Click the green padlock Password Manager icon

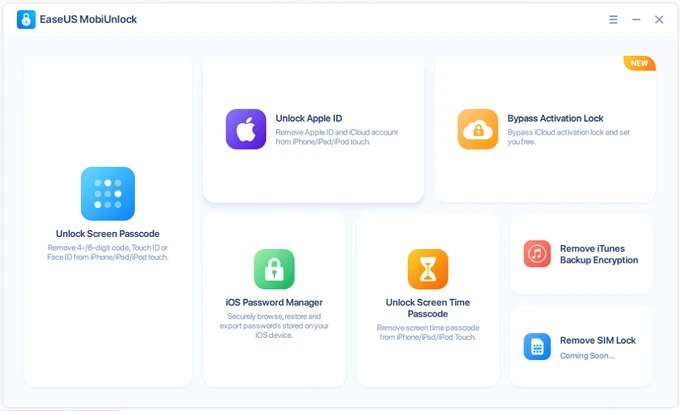point(274,269)
